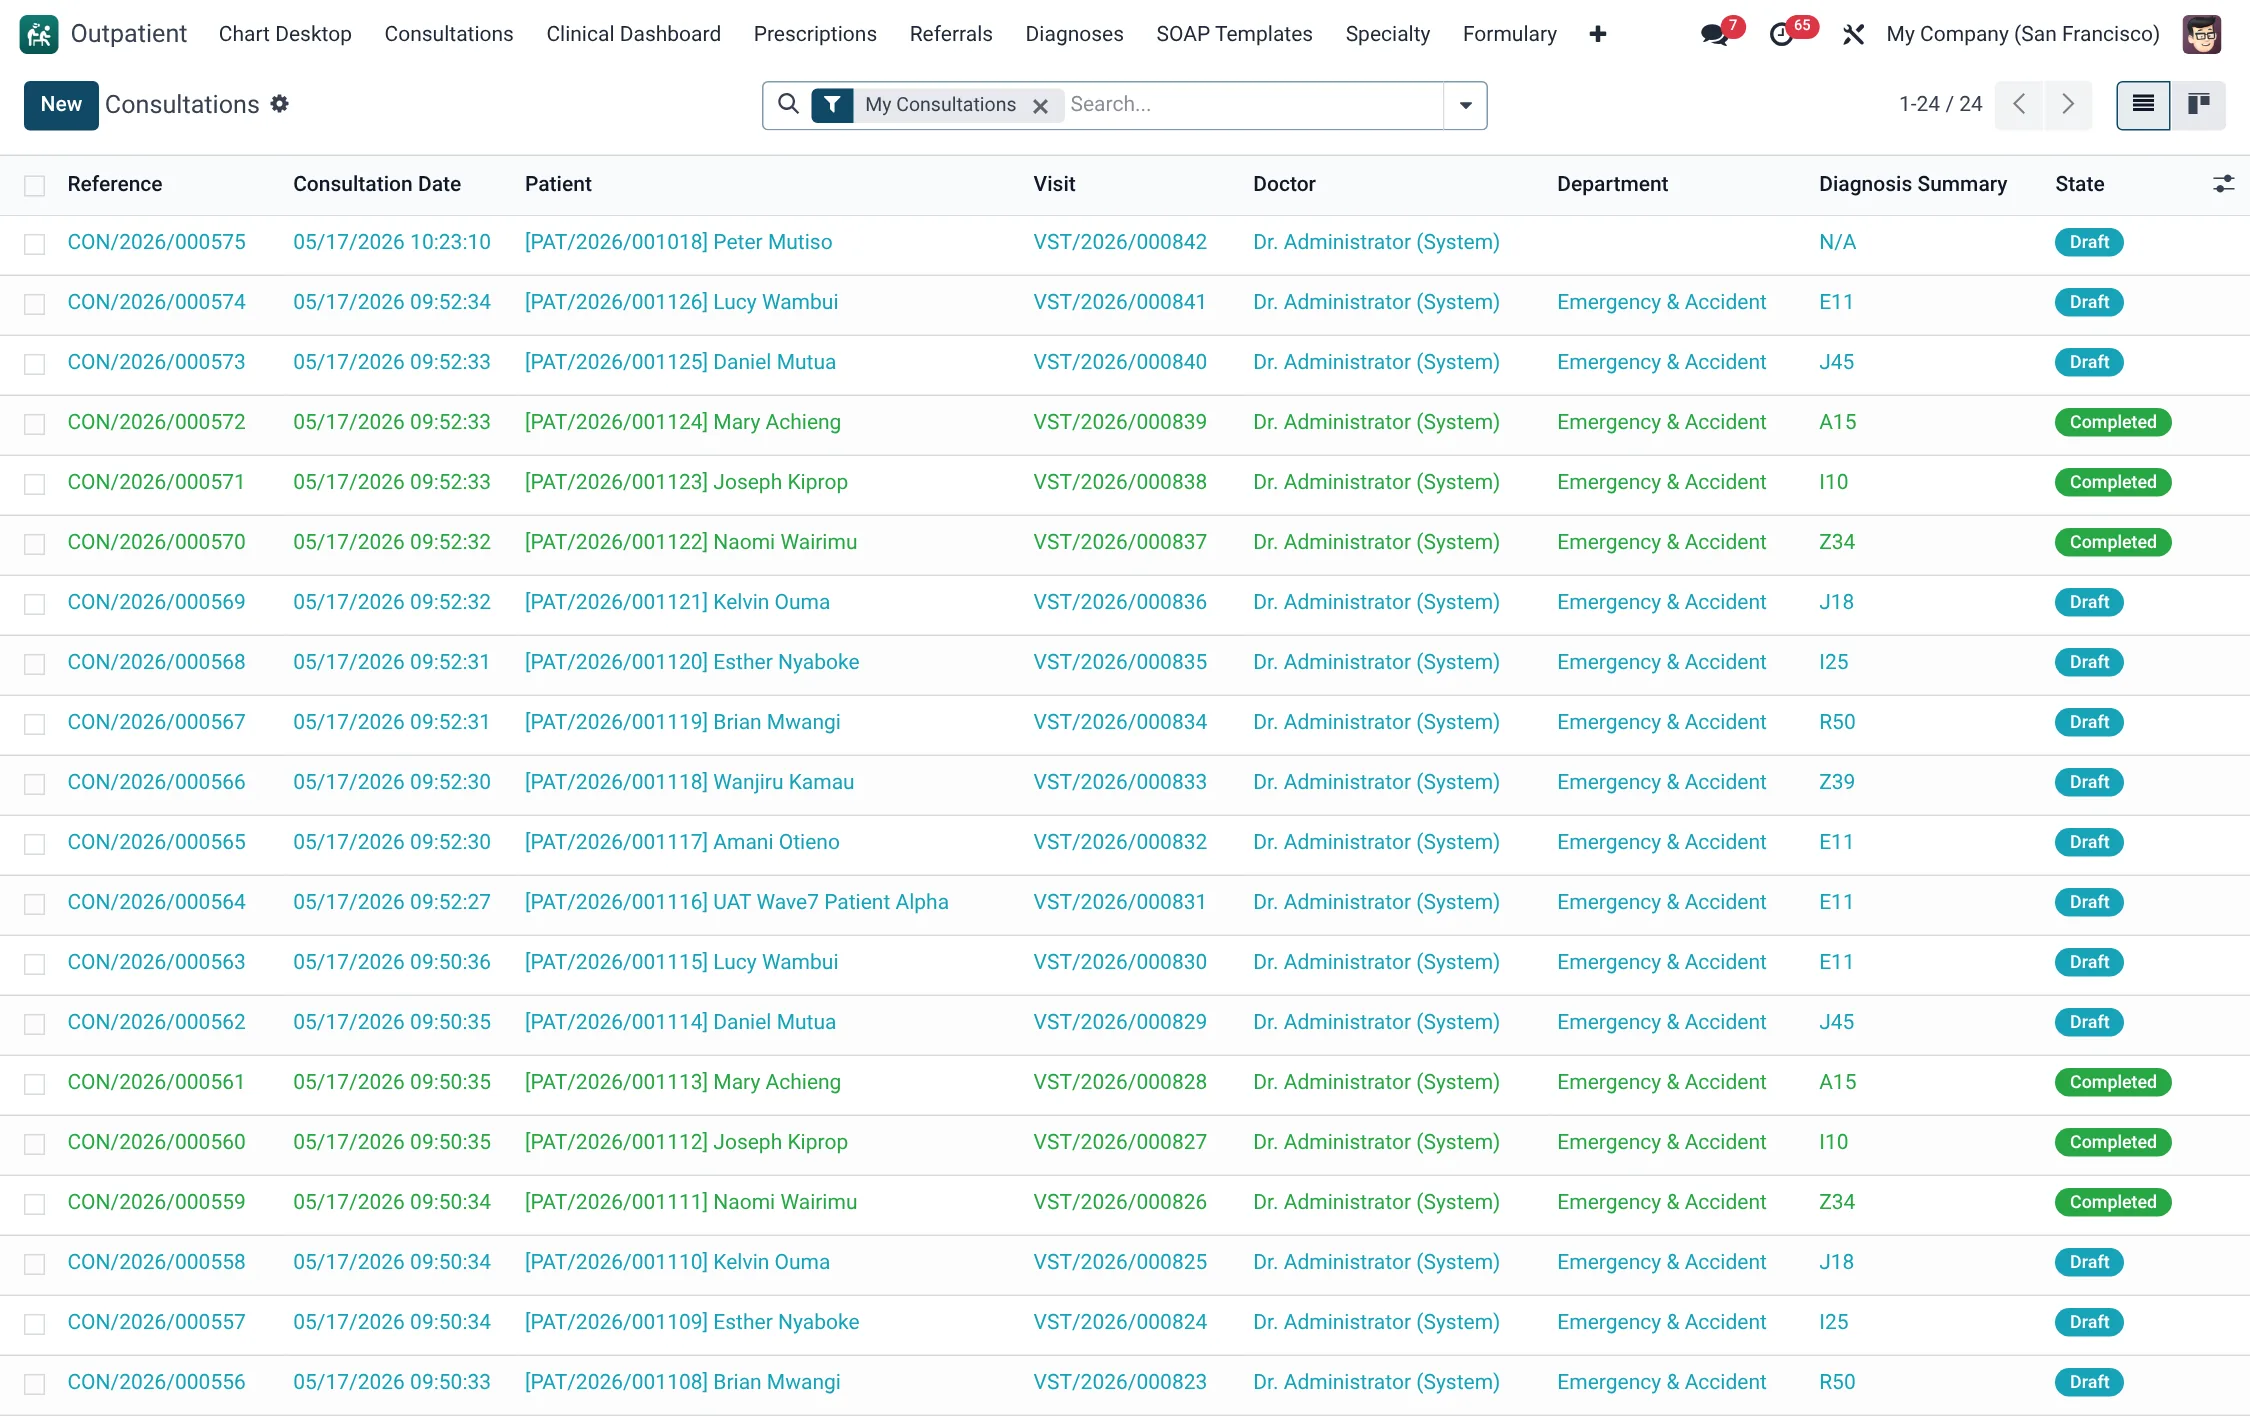Open the Prescriptions menu
This screenshot has height=1425, width=2250.
[x=815, y=34]
